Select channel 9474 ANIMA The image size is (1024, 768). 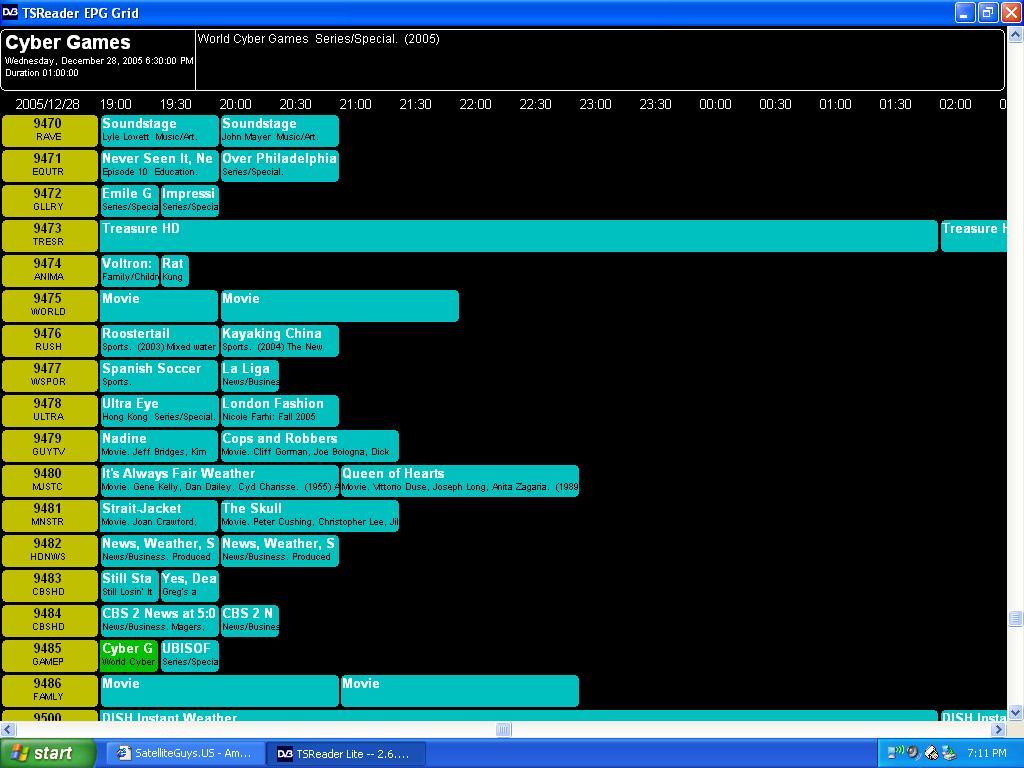point(49,270)
